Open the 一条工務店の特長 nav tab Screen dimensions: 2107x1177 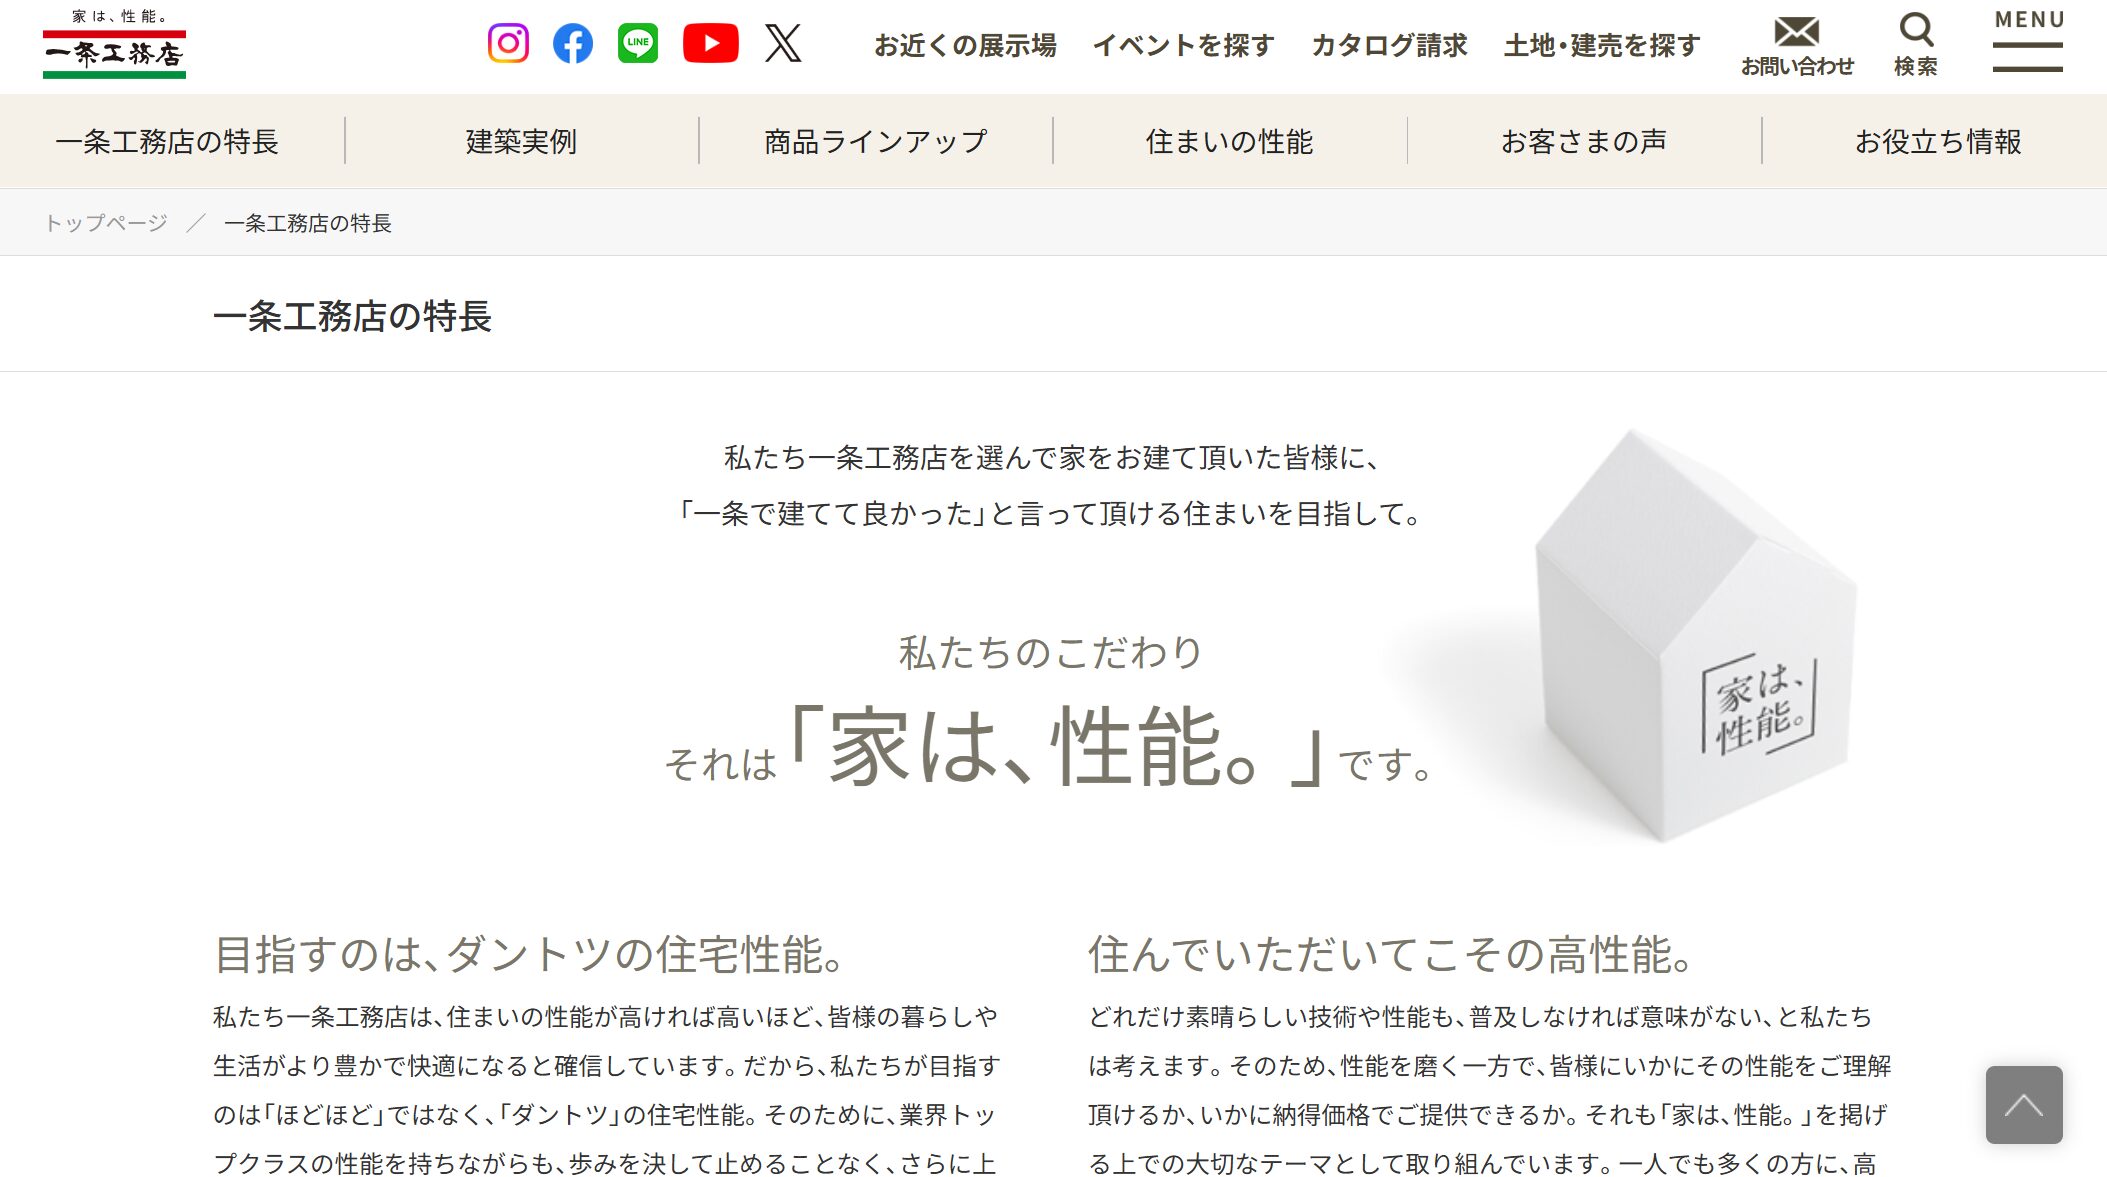(167, 141)
